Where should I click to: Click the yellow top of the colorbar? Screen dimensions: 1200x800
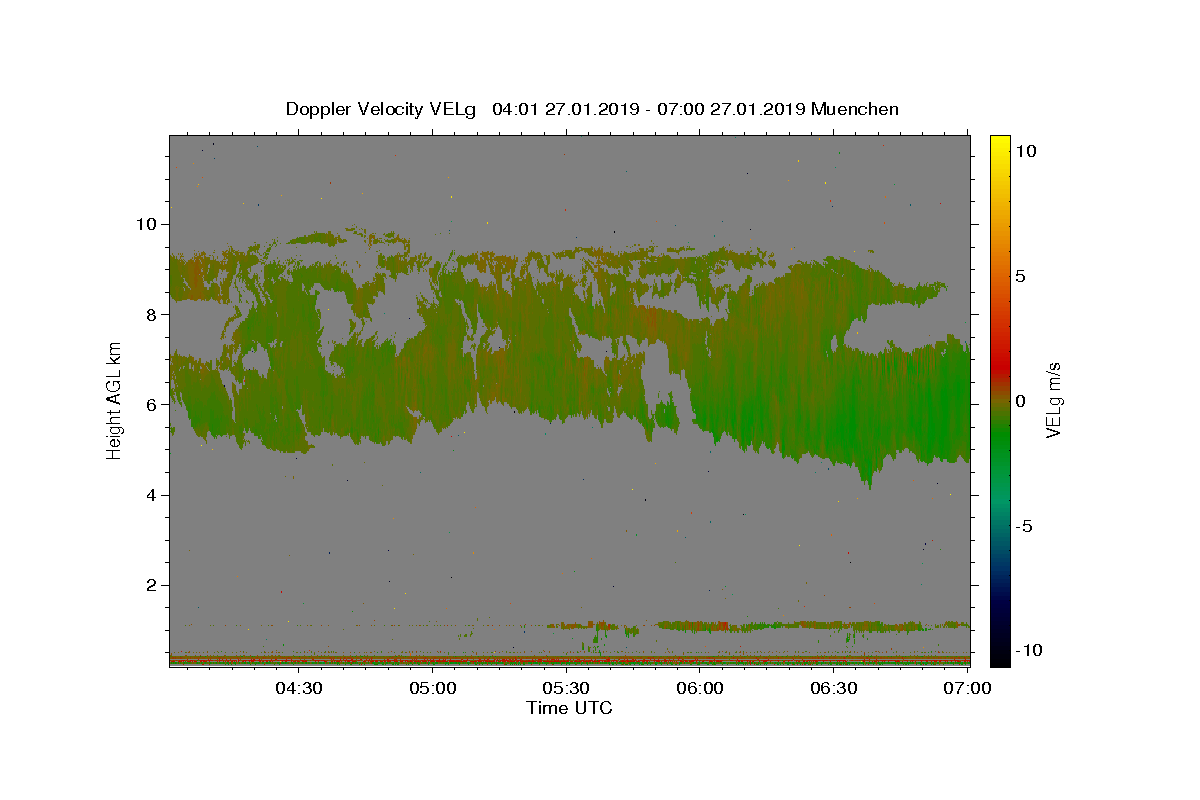[x=999, y=145]
